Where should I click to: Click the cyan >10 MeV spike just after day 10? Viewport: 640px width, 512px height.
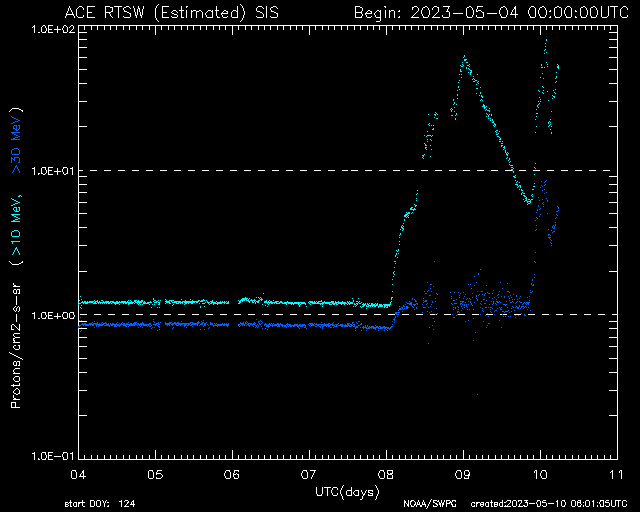[546, 41]
